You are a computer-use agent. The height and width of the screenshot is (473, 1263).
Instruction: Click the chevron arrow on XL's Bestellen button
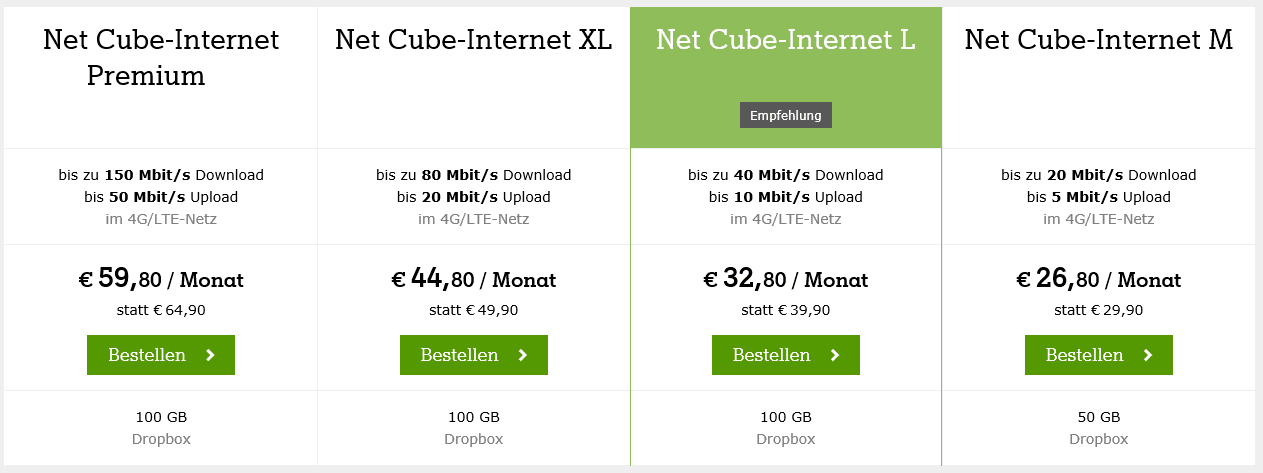[x=523, y=355]
